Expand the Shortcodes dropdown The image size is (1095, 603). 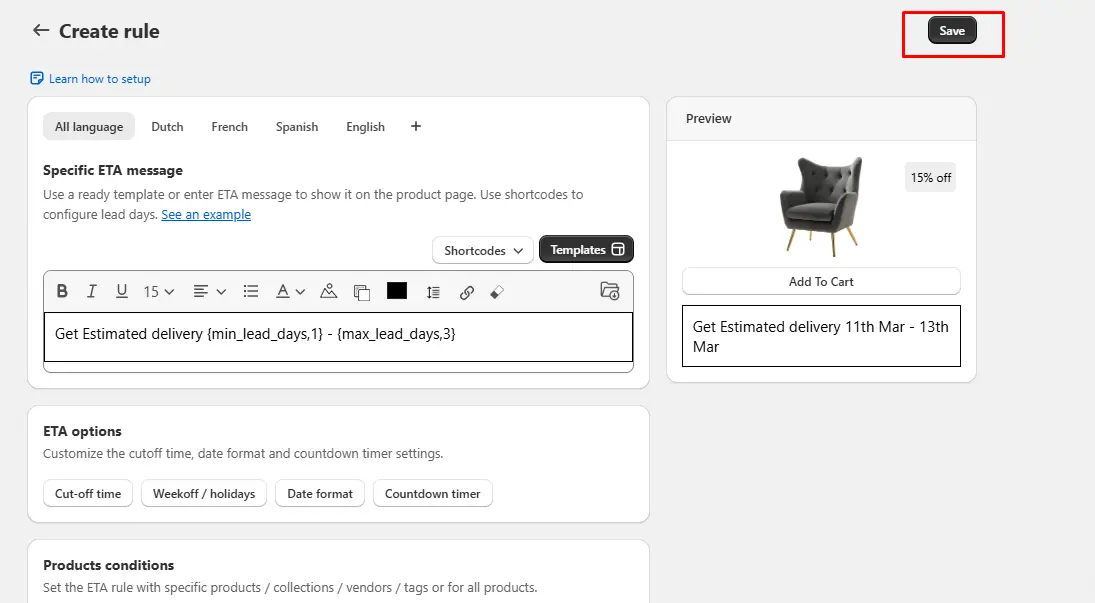point(483,250)
